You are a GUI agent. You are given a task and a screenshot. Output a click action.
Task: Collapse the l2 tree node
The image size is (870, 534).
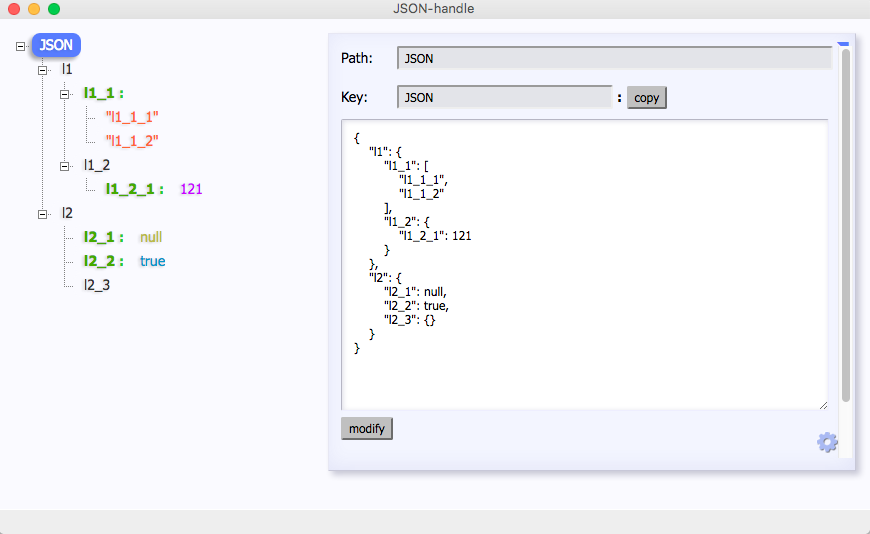(x=42, y=214)
